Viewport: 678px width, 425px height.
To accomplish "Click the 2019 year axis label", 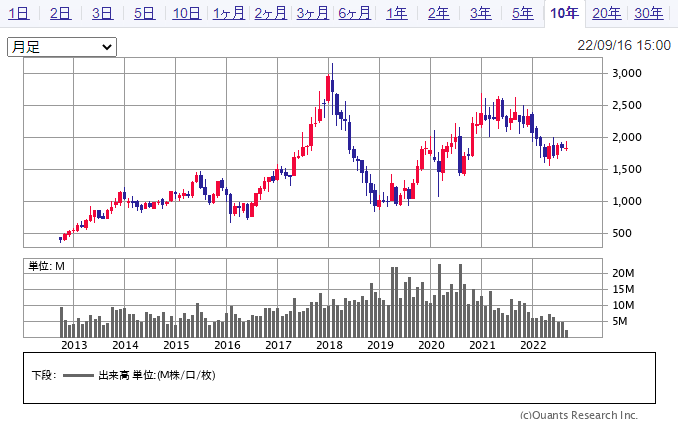I will [380, 345].
